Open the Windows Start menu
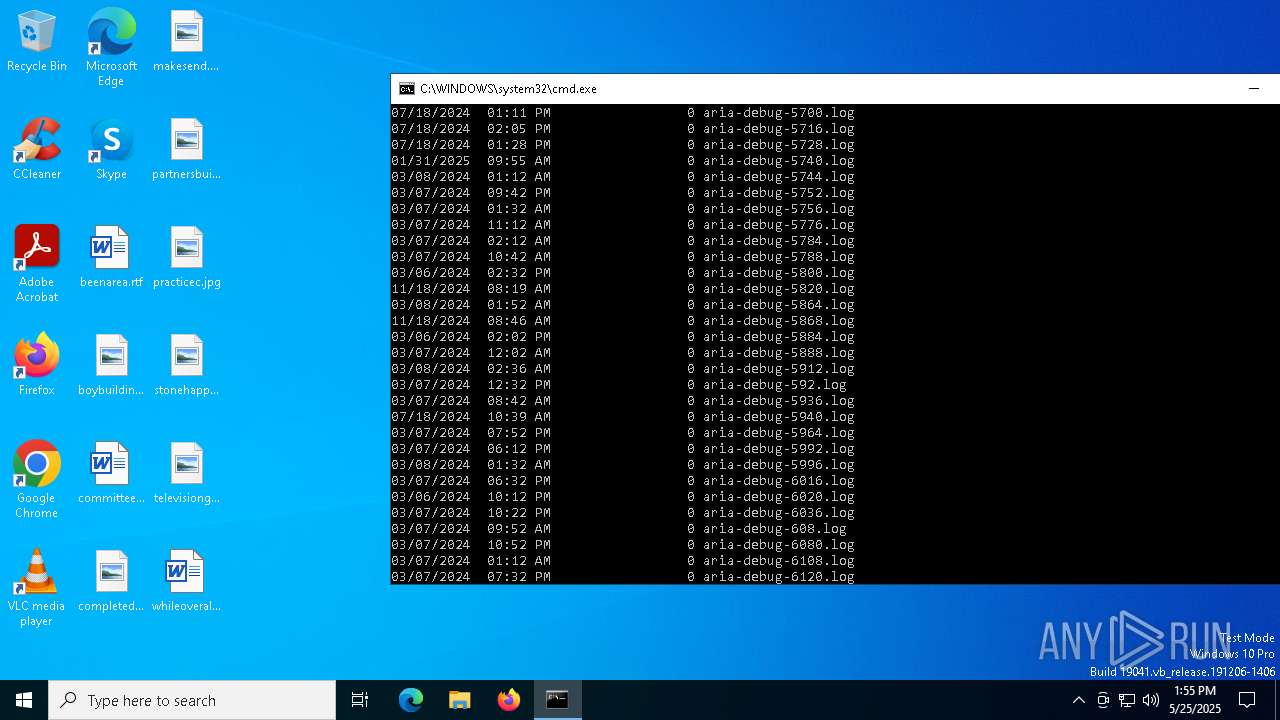1280x720 pixels. 24,700
